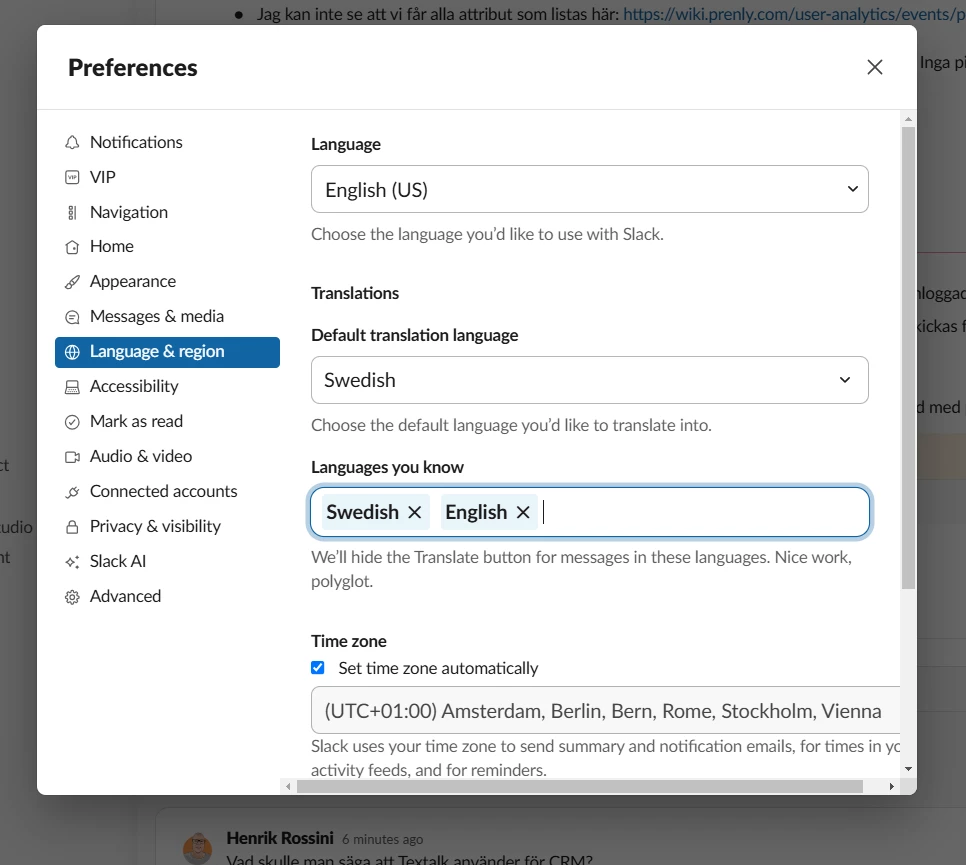966x865 pixels.
Task: Click the globe icon for Language & region
Action: point(72,352)
